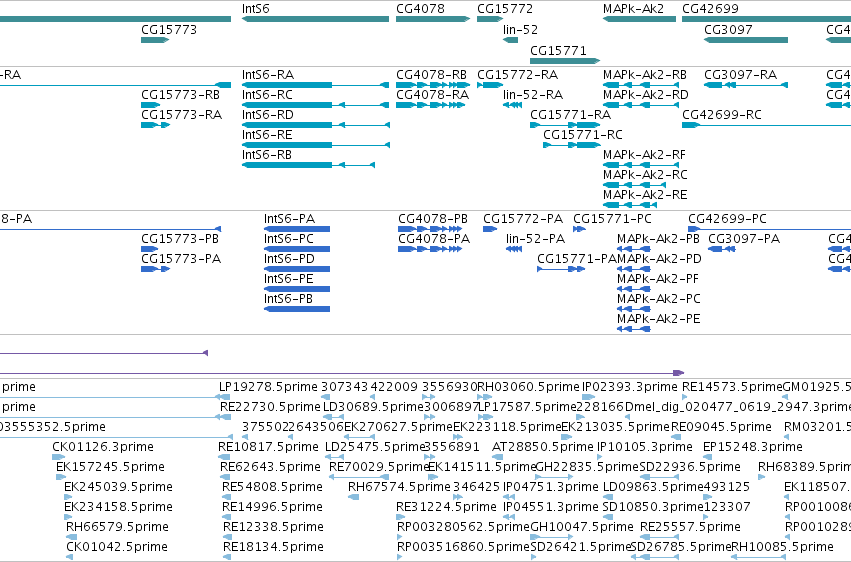Image resolution: width=851 pixels, height=562 pixels.
Task: Select transcript MAPk-Ak2-RF label
Action: click(x=644, y=155)
